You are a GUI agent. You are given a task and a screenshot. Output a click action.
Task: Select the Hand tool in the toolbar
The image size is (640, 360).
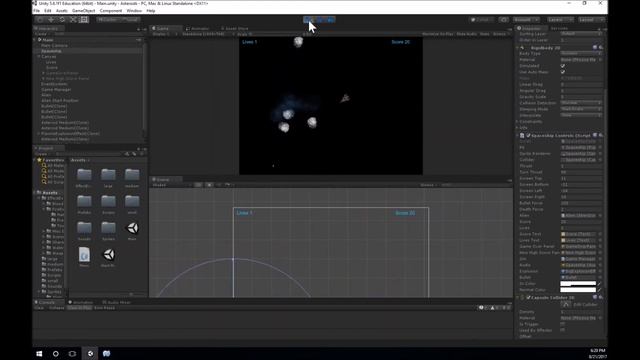[40, 19]
